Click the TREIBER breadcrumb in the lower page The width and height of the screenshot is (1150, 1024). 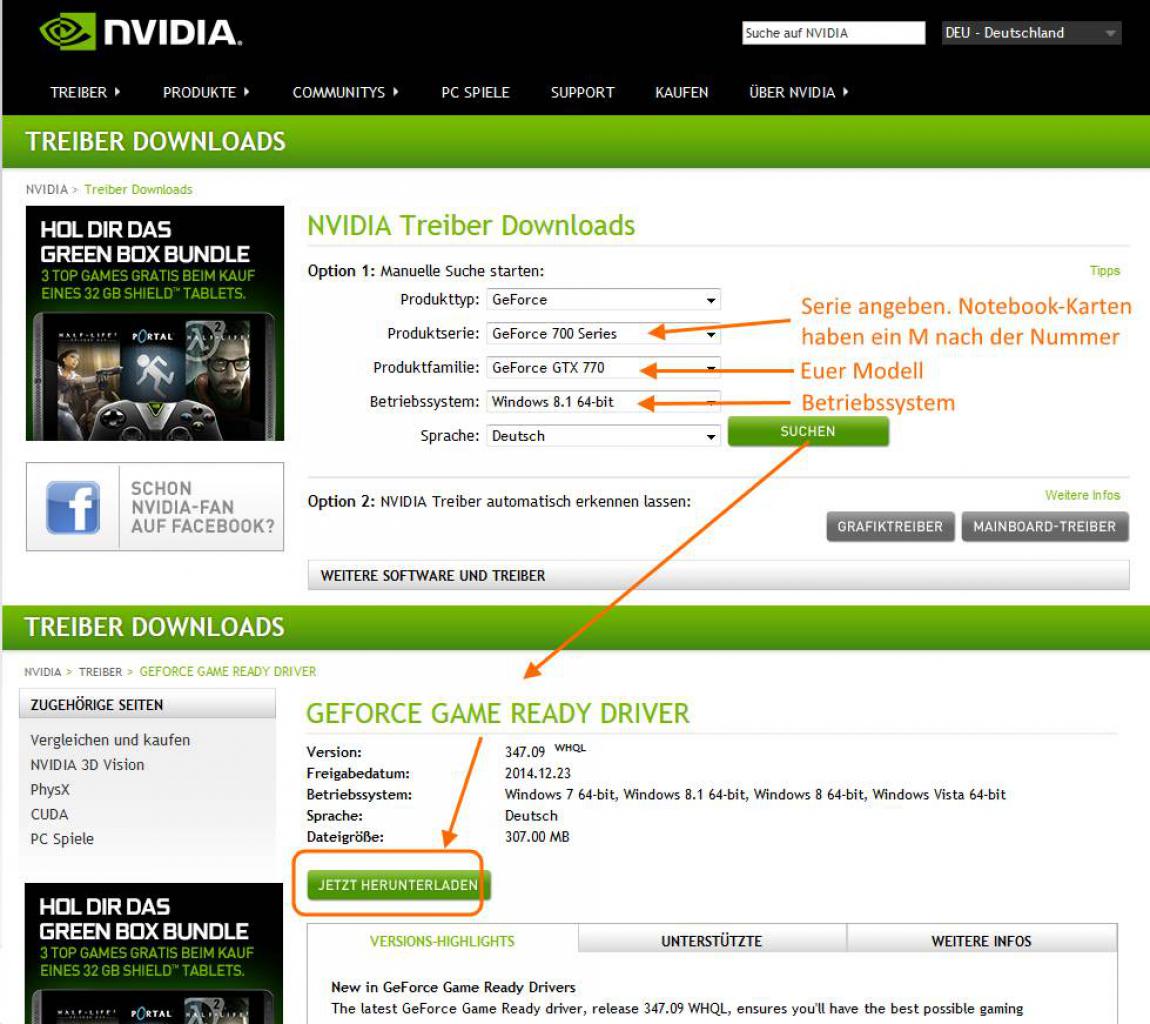click(100, 672)
